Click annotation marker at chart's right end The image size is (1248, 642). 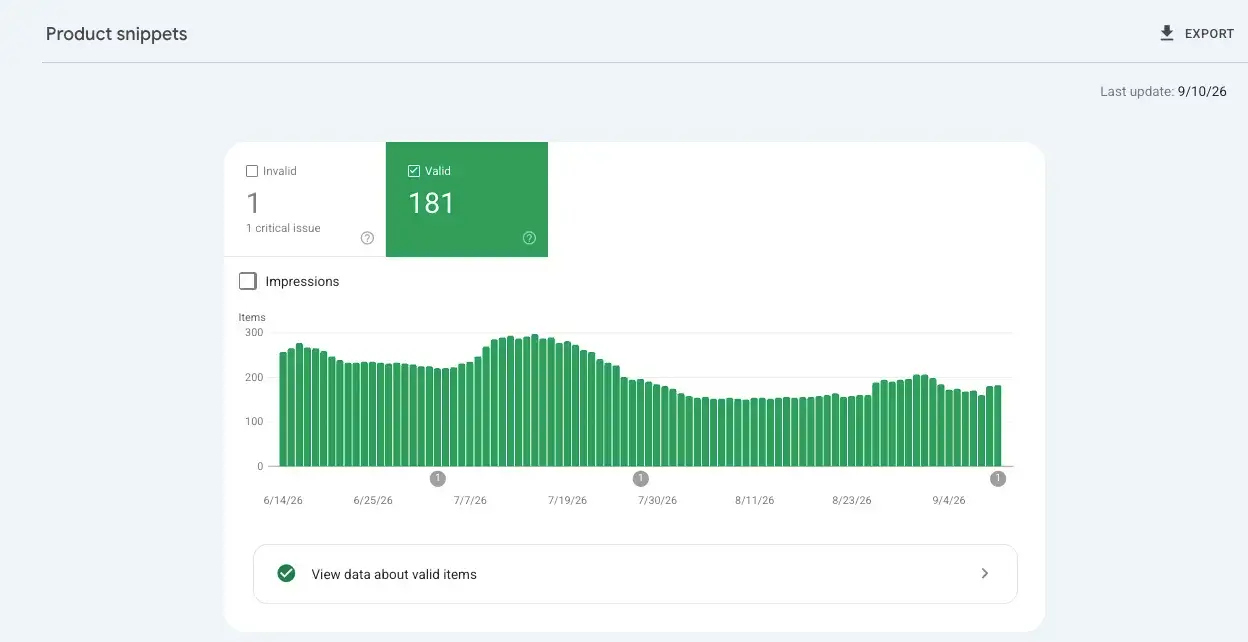[x=998, y=479]
